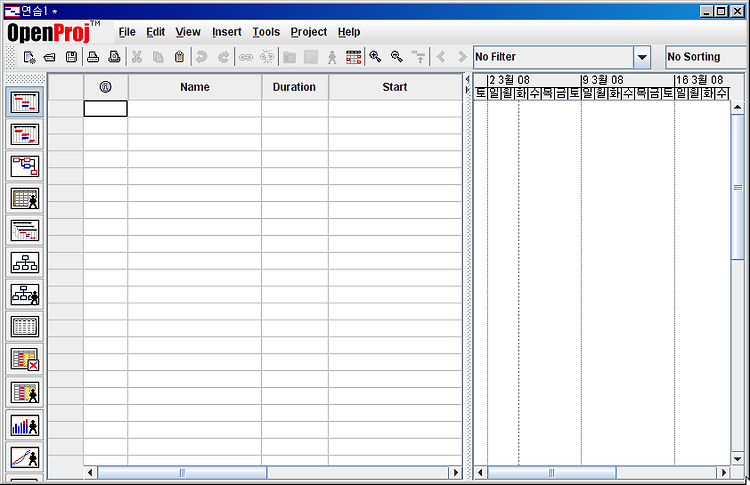Copy using the copy icon
The width and height of the screenshot is (750, 485).
(158, 57)
